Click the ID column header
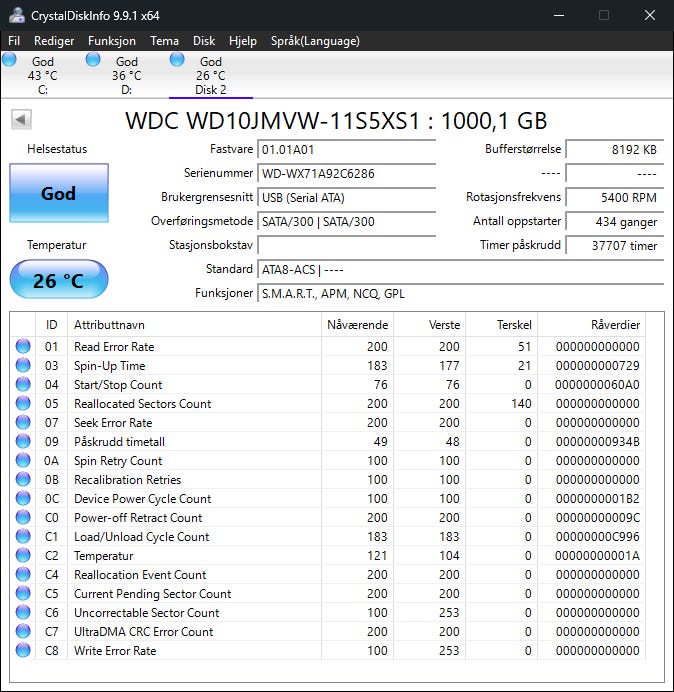Viewport: 674px width, 692px height. pyautogui.click(x=51, y=325)
